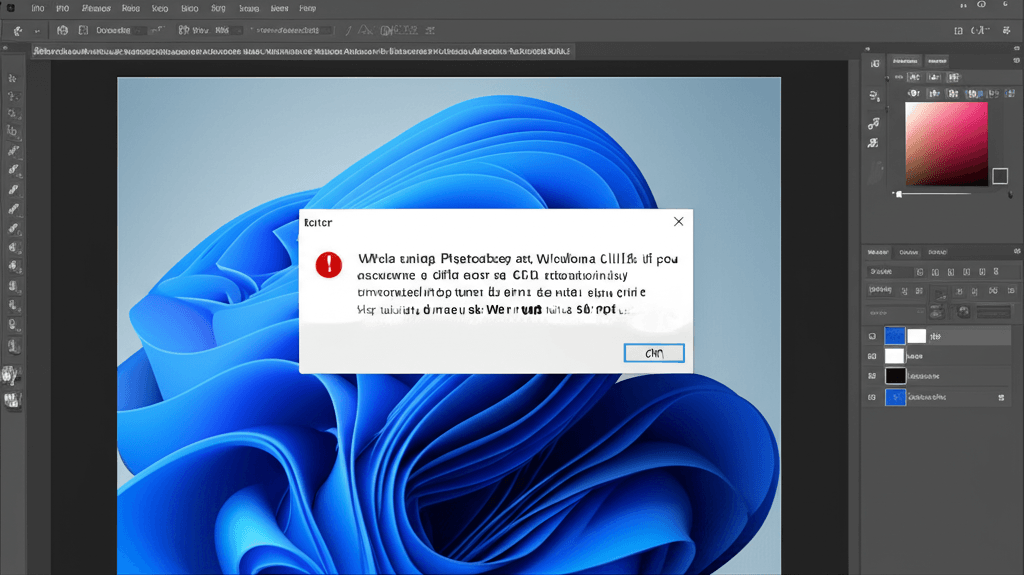Click the app logo in the menu bar
Viewport: 1024px width, 575px height.
(x=10, y=8)
